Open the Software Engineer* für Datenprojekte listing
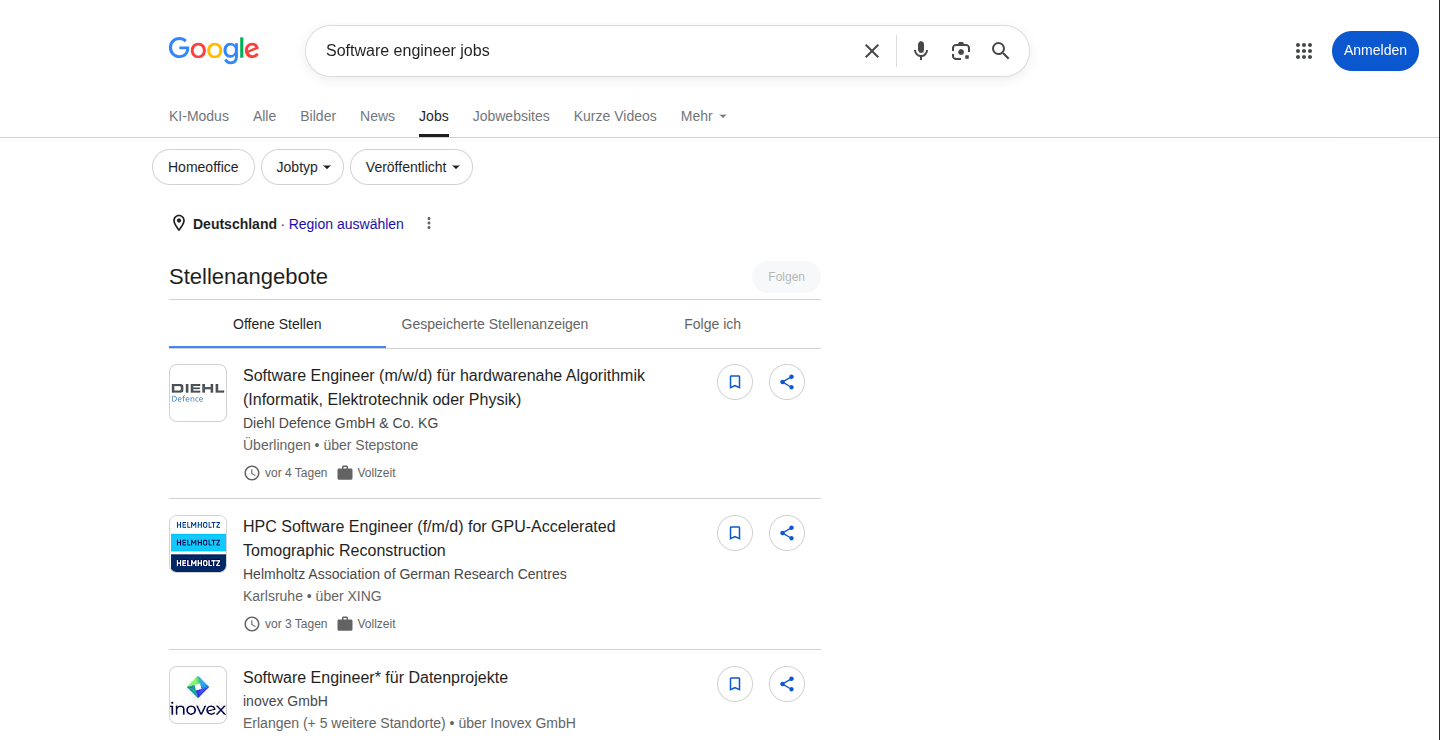Screen dimensions: 1440x740 (x=375, y=678)
